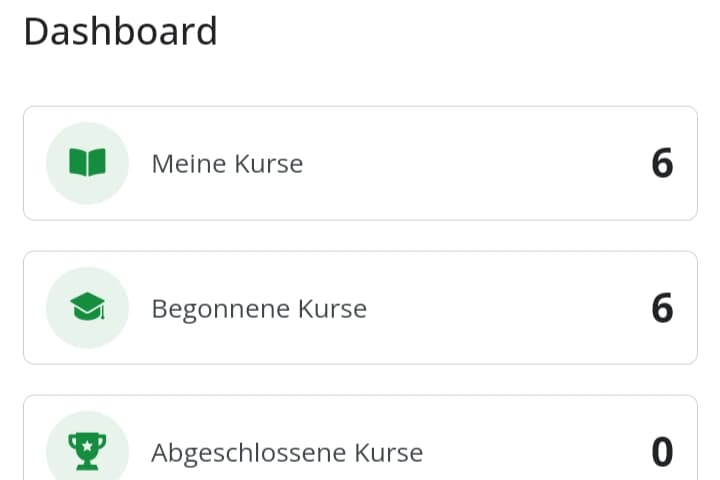Screen dimensions: 720x480
Task: Open the Meine Kurse label
Action: [x=227, y=164]
